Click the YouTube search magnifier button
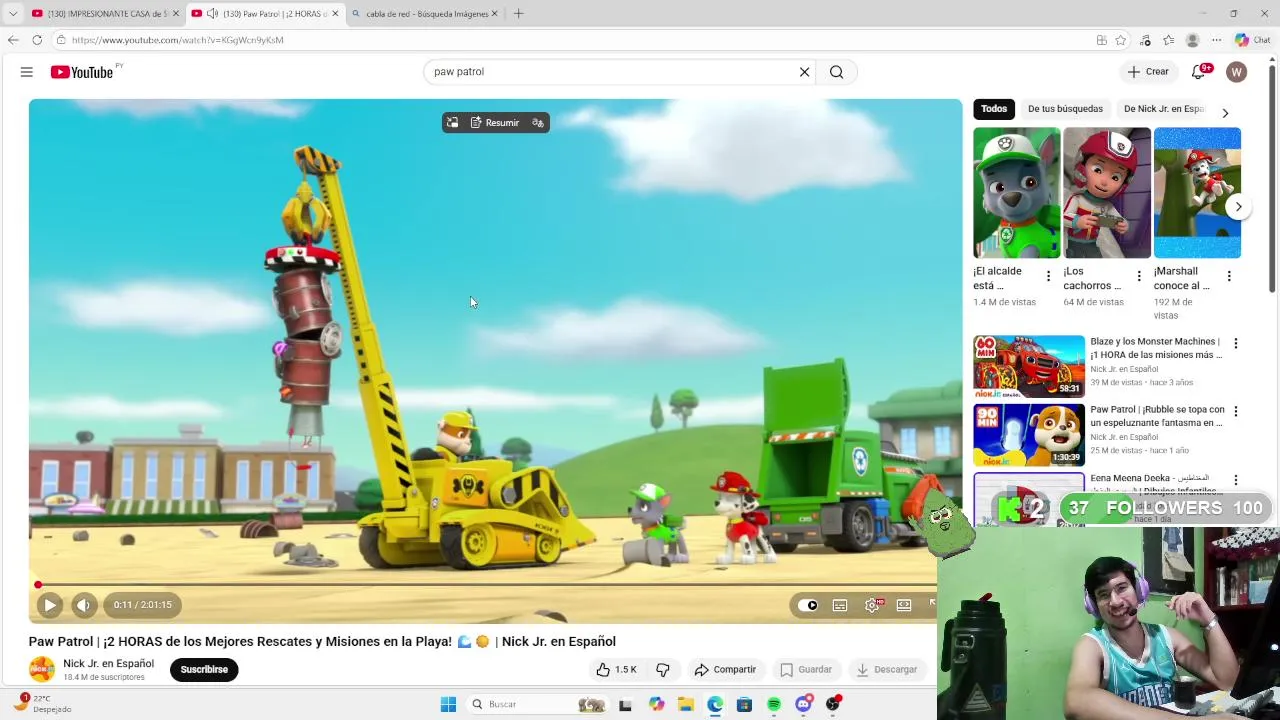 837,72
